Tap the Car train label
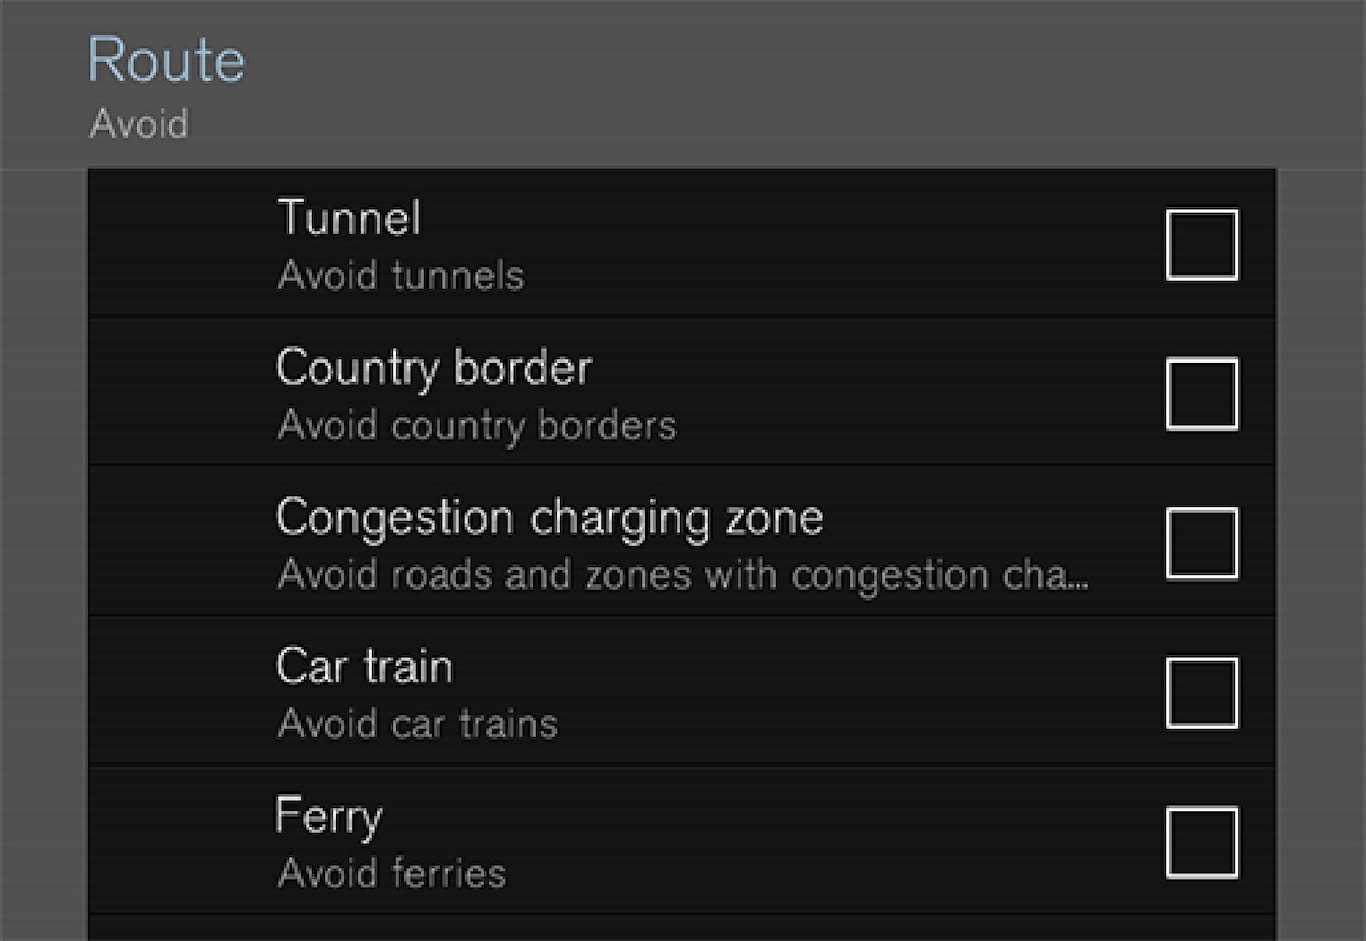 [x=364, y=666]
